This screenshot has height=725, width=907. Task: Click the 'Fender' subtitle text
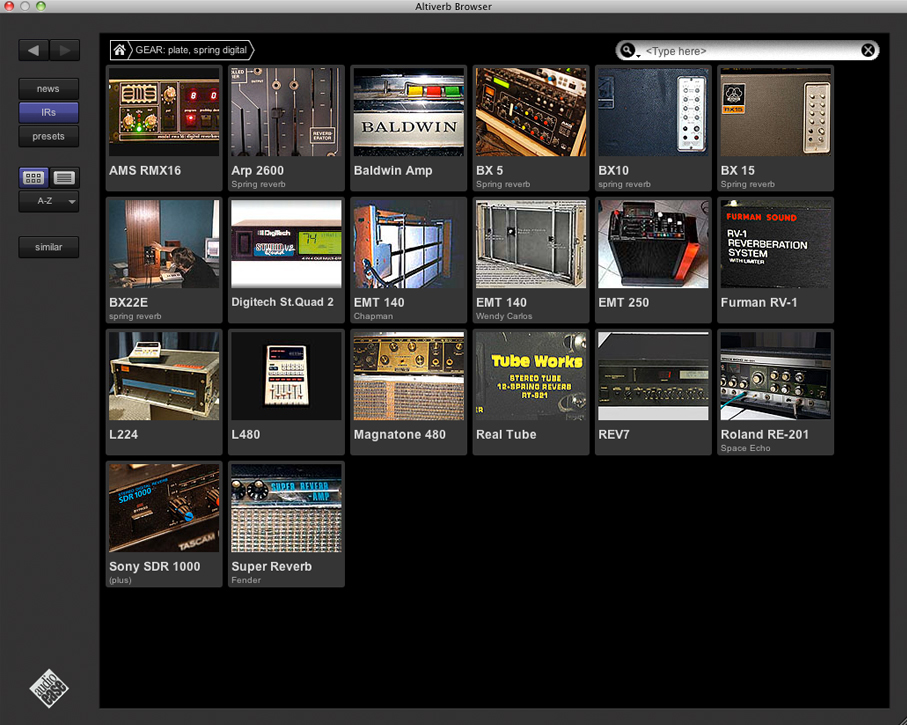246,580
